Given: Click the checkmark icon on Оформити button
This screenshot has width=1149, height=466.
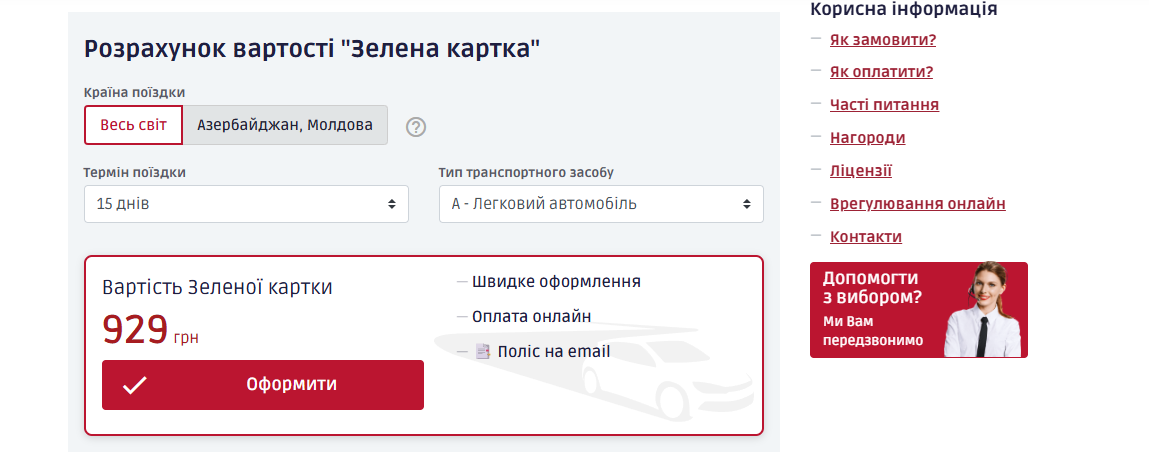Looking at the screenshot, I should click(x=134, y=385).
